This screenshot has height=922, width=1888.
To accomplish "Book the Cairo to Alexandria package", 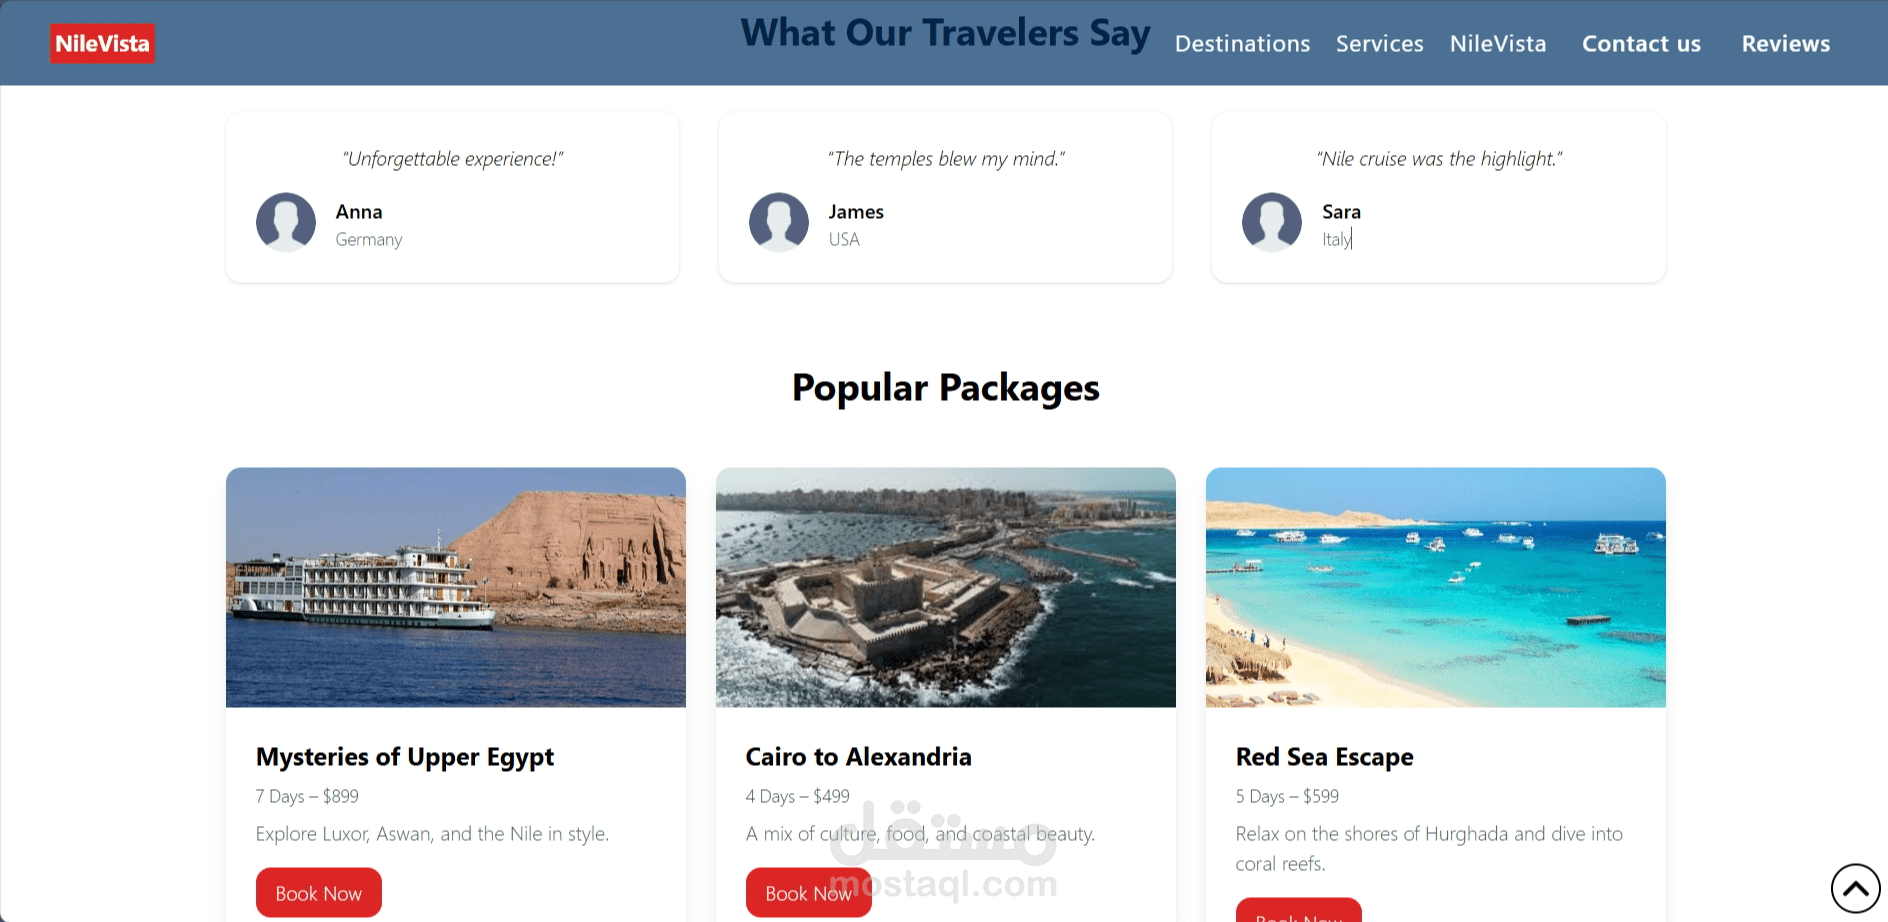I will click(808, 893).
